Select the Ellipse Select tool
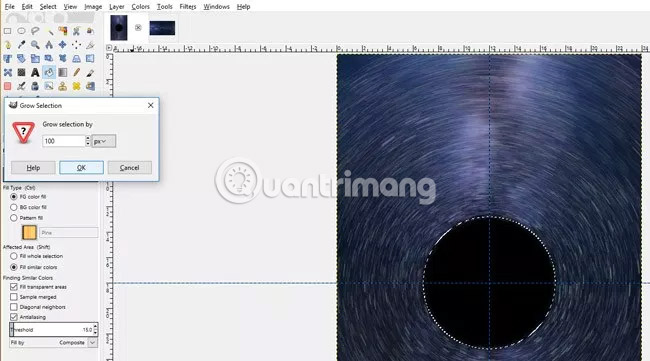Viewport: 650px width, 361px height. pos(21,31)
